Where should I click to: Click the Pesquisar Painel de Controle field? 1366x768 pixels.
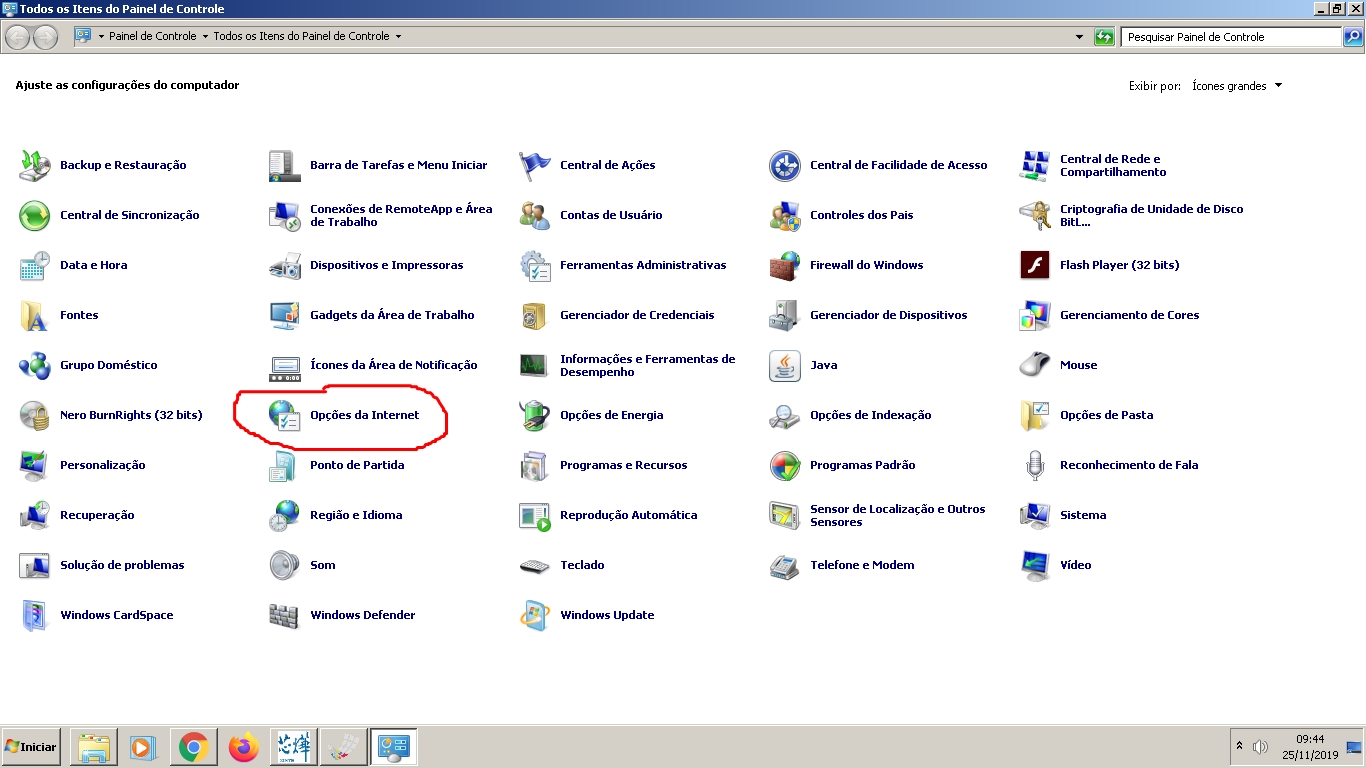click(x=1230, y=37)
